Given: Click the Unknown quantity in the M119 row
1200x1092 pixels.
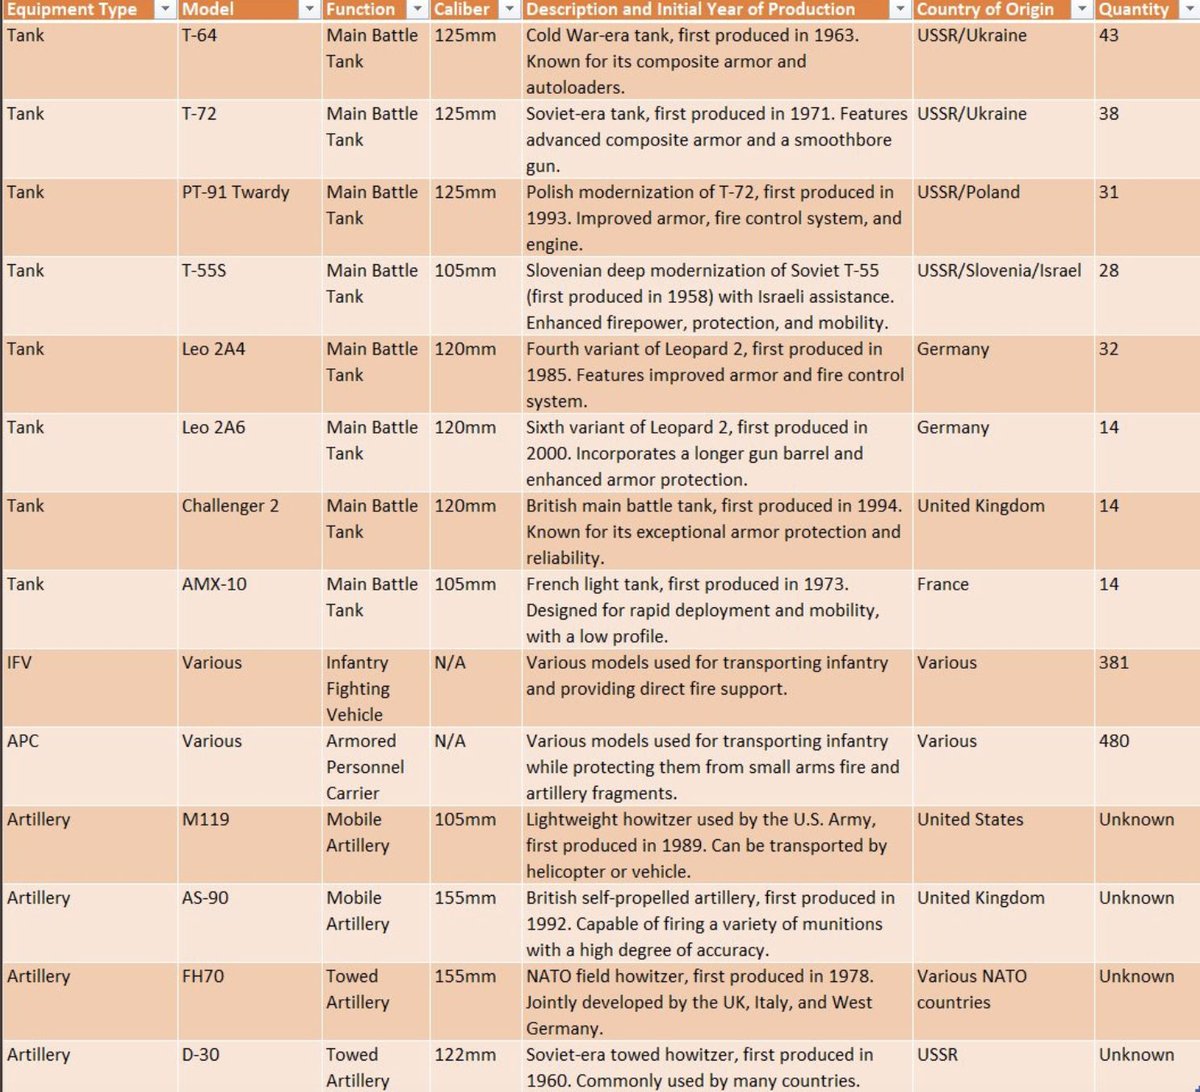Looking at the screenshot, I should tap(1147, 845).
